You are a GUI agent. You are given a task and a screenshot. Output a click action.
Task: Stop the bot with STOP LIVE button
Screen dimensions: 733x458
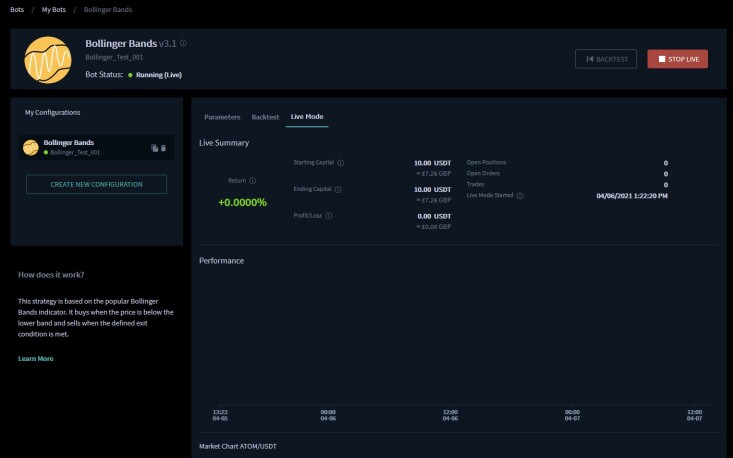tap(677, 59)
